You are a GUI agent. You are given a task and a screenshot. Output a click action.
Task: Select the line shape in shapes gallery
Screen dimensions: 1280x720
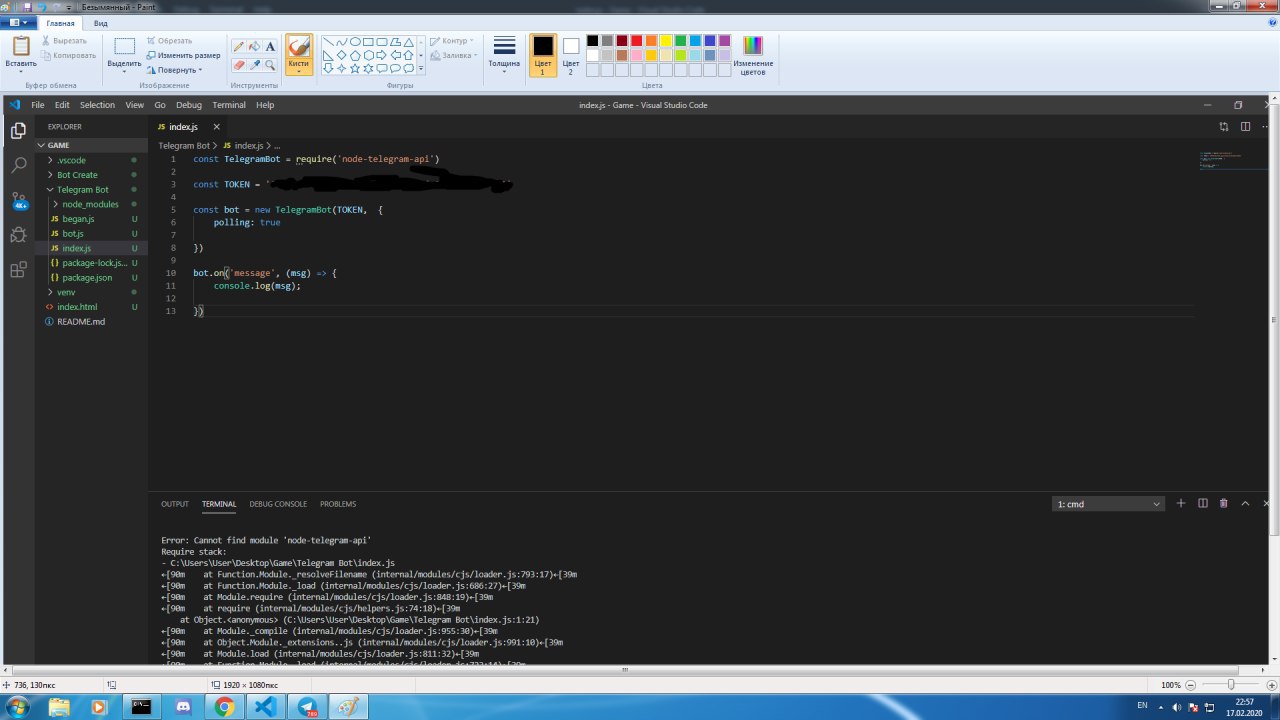pos(328,42)
